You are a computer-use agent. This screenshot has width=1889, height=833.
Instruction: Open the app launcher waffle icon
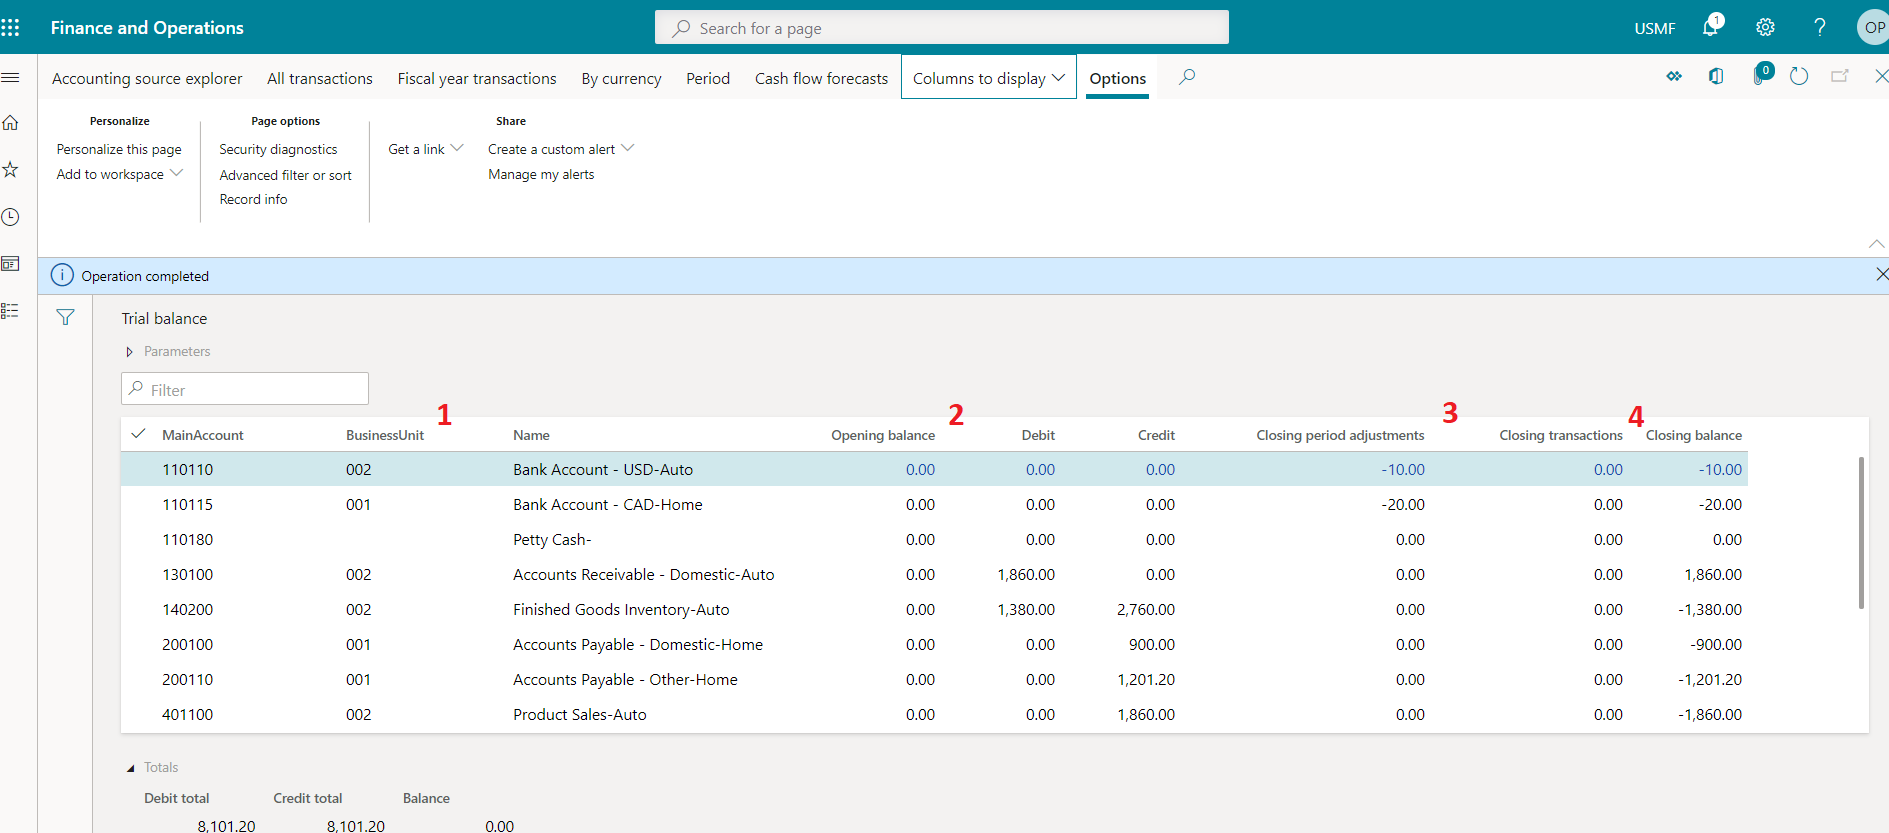[x=11, y=27]
